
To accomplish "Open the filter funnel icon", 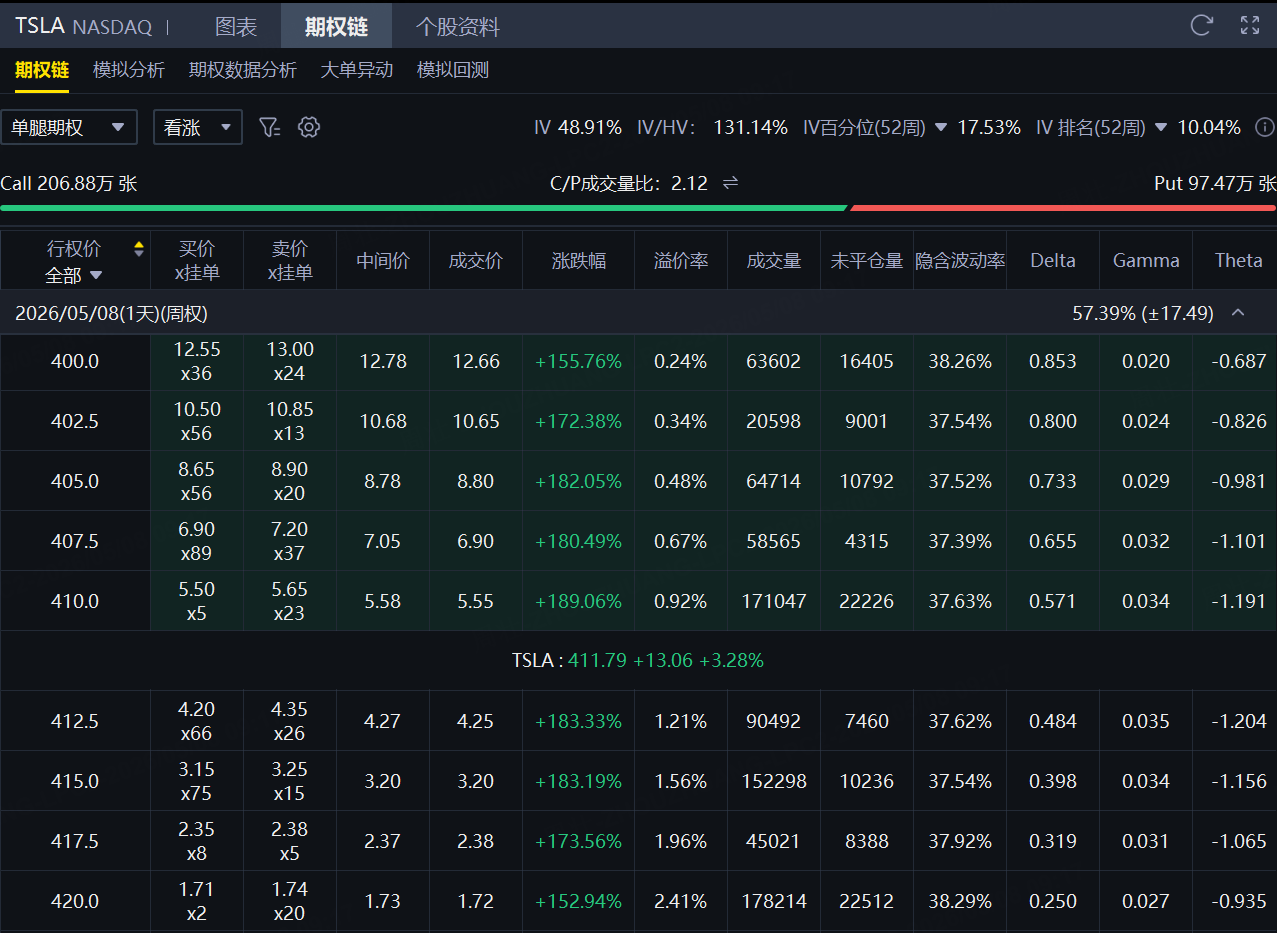I will pos(269,127).
